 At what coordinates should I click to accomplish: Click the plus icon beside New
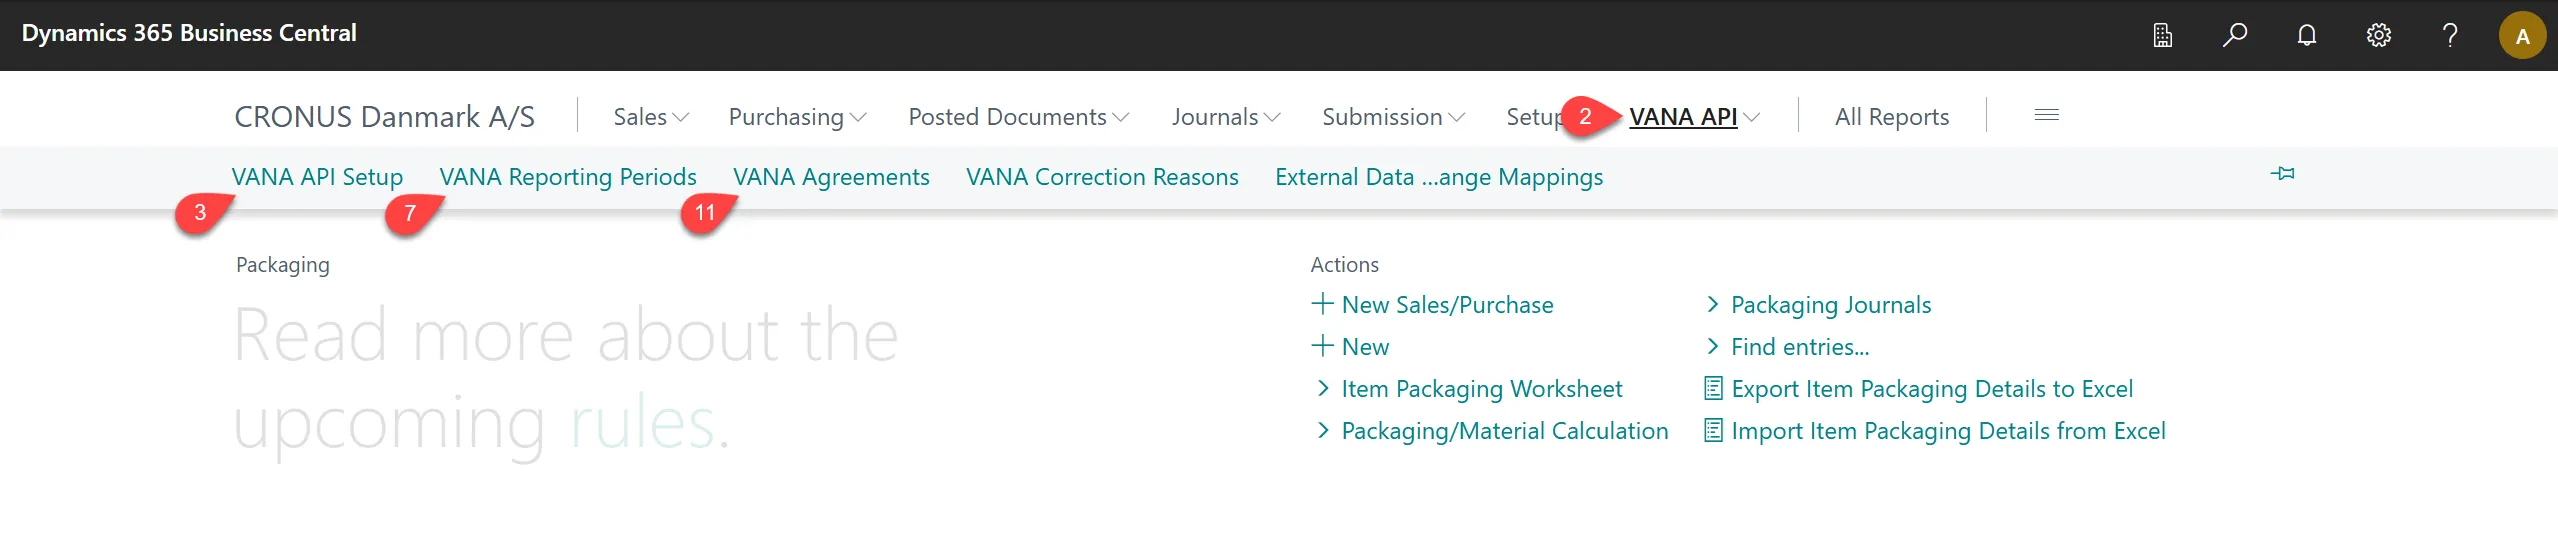[x=1322, y=346]
